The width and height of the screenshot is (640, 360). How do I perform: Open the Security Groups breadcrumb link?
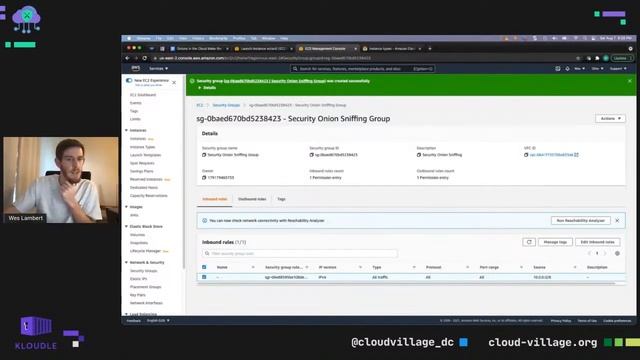click(x=226, y=105)
